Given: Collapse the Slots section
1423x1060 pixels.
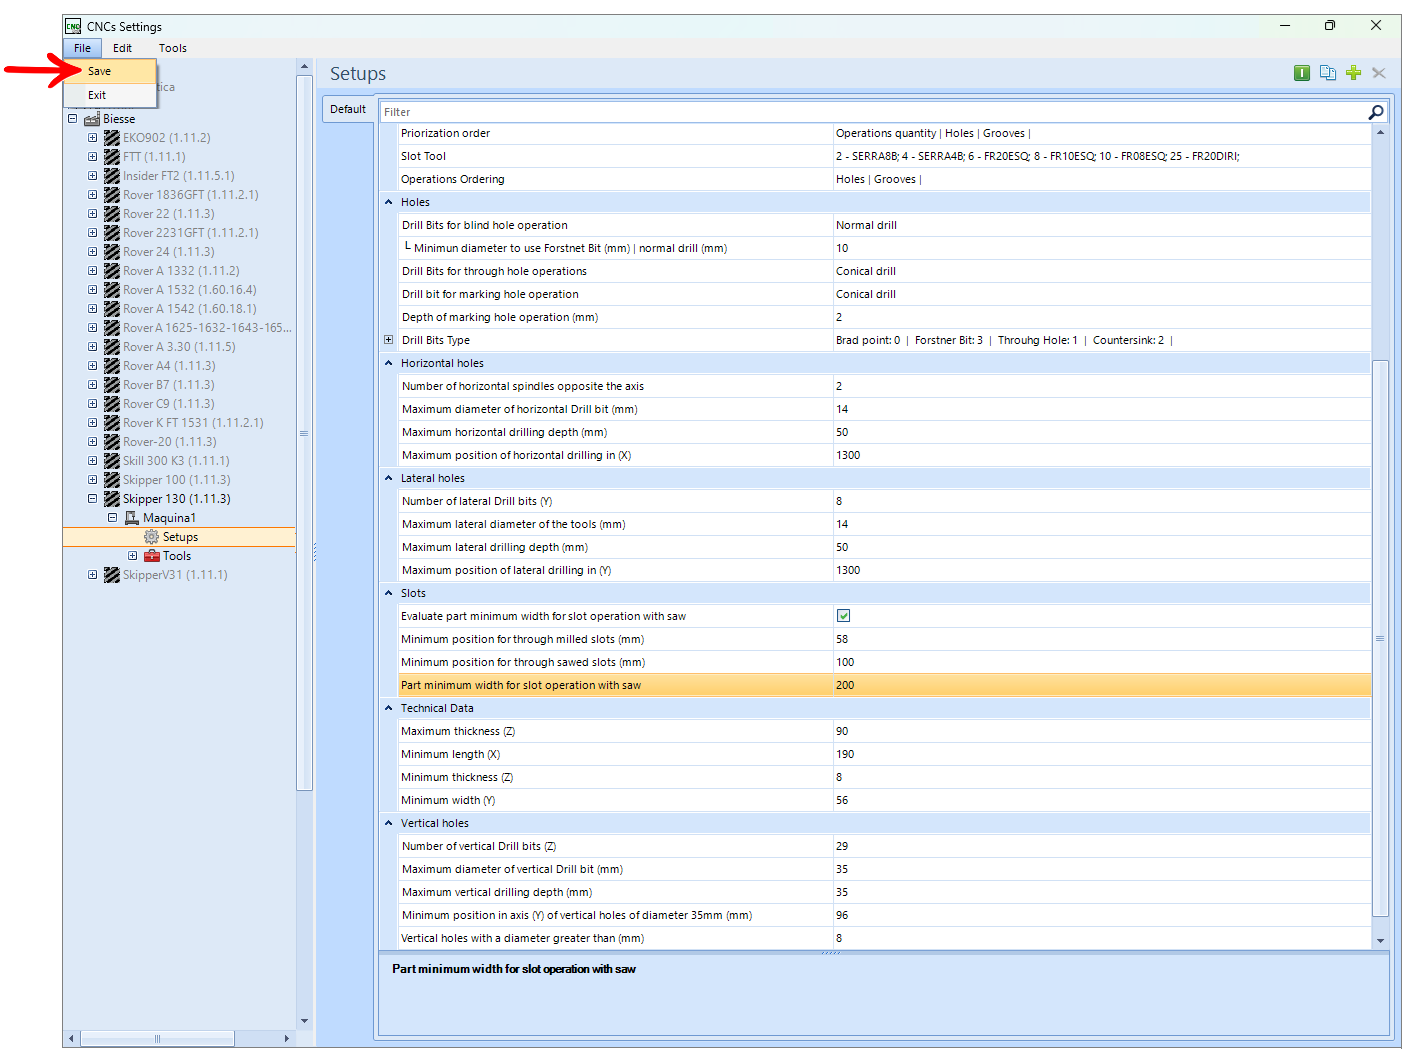Looking at the screenshot, I should pos(389,593).
